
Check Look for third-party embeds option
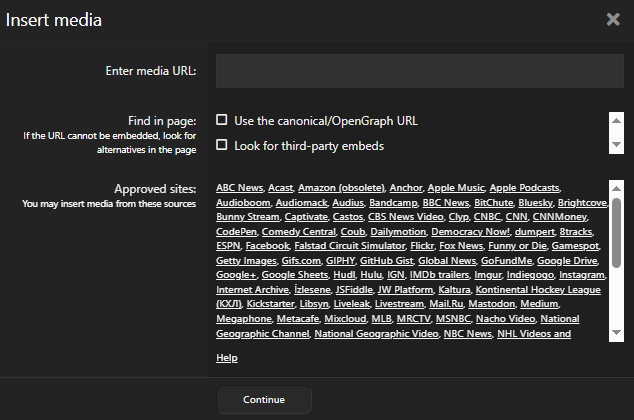click(x=222, y=145)
